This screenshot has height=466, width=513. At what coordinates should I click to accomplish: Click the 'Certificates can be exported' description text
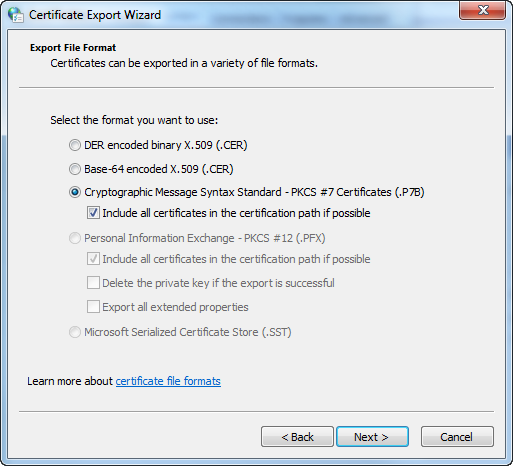pos(184,63)
